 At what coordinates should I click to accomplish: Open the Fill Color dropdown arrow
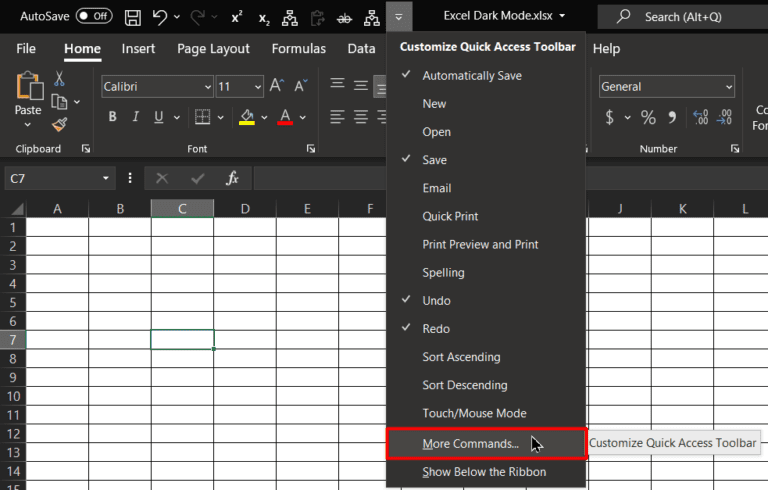(264, 117)
